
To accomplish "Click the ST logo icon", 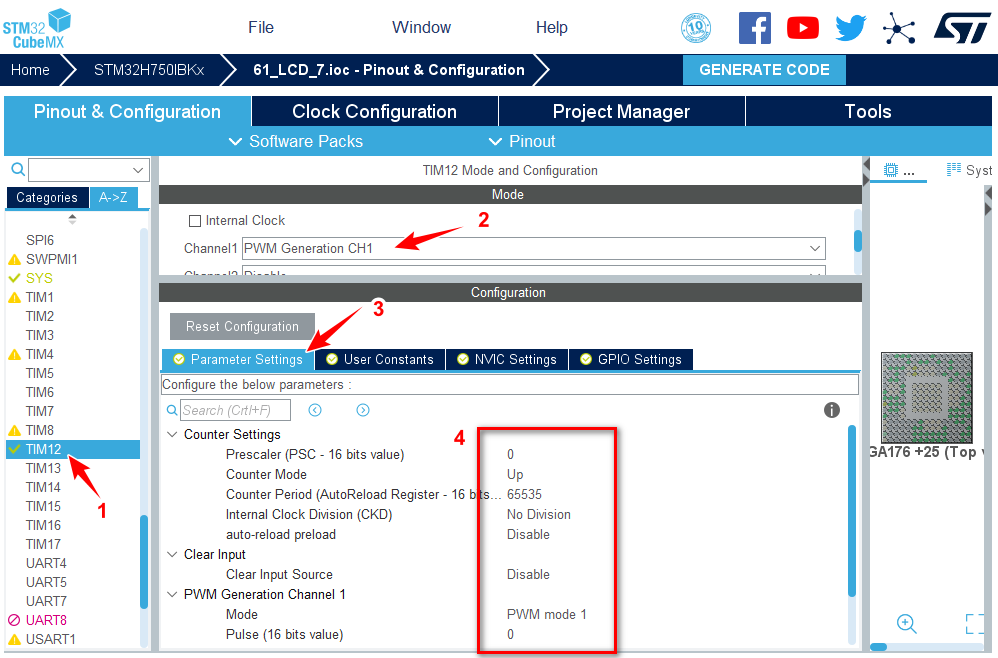I will pos(962,28).
